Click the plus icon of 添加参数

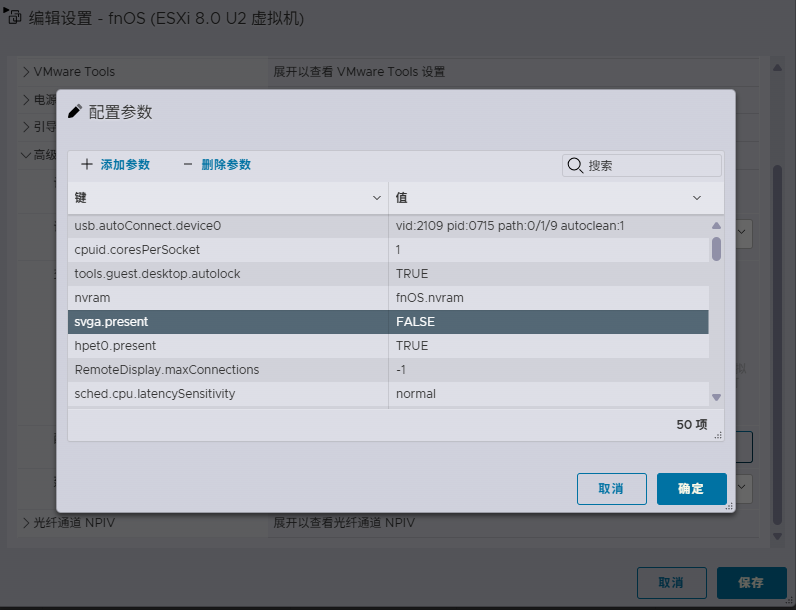87,164
